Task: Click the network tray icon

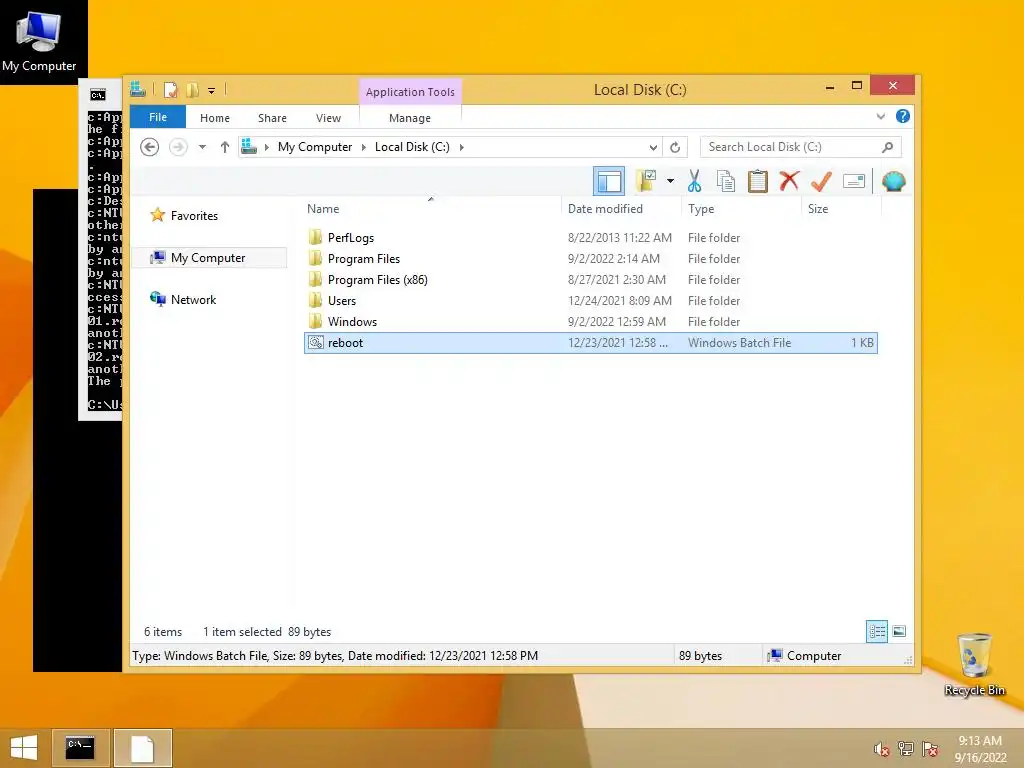Action: [906, 749]
